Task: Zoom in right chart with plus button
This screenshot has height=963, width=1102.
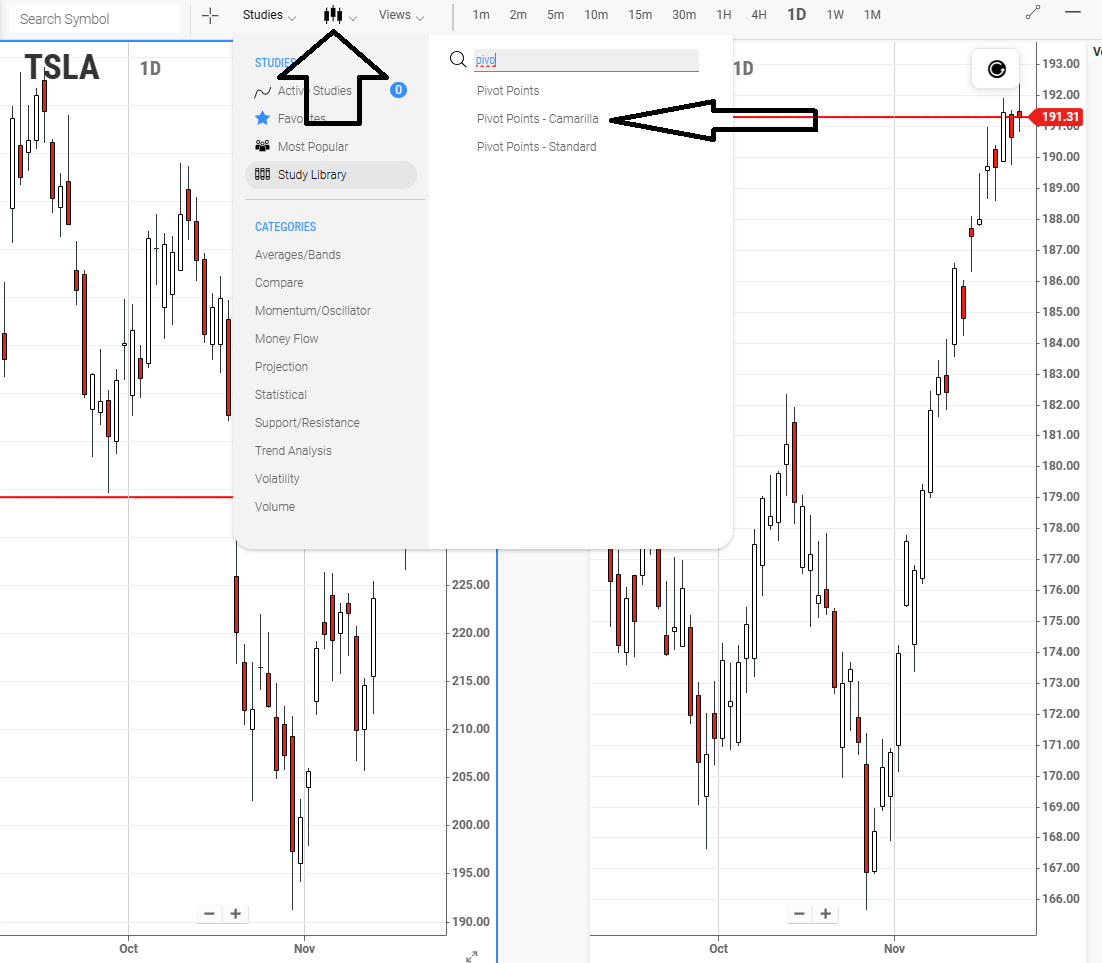Action: pos(826,914)
